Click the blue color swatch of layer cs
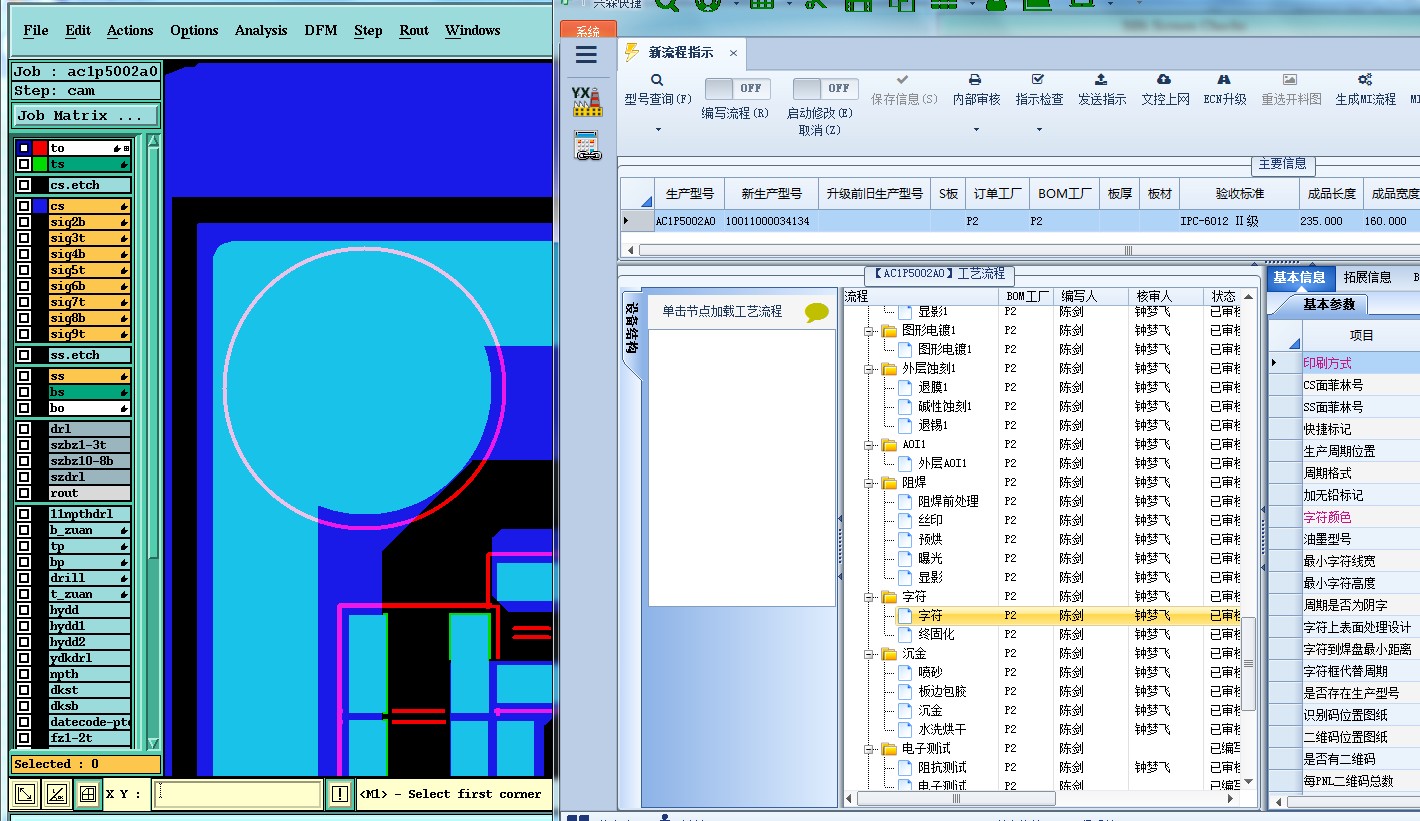Image resolution: width=1420 pixels, height=821 pixels. point(40,206)
